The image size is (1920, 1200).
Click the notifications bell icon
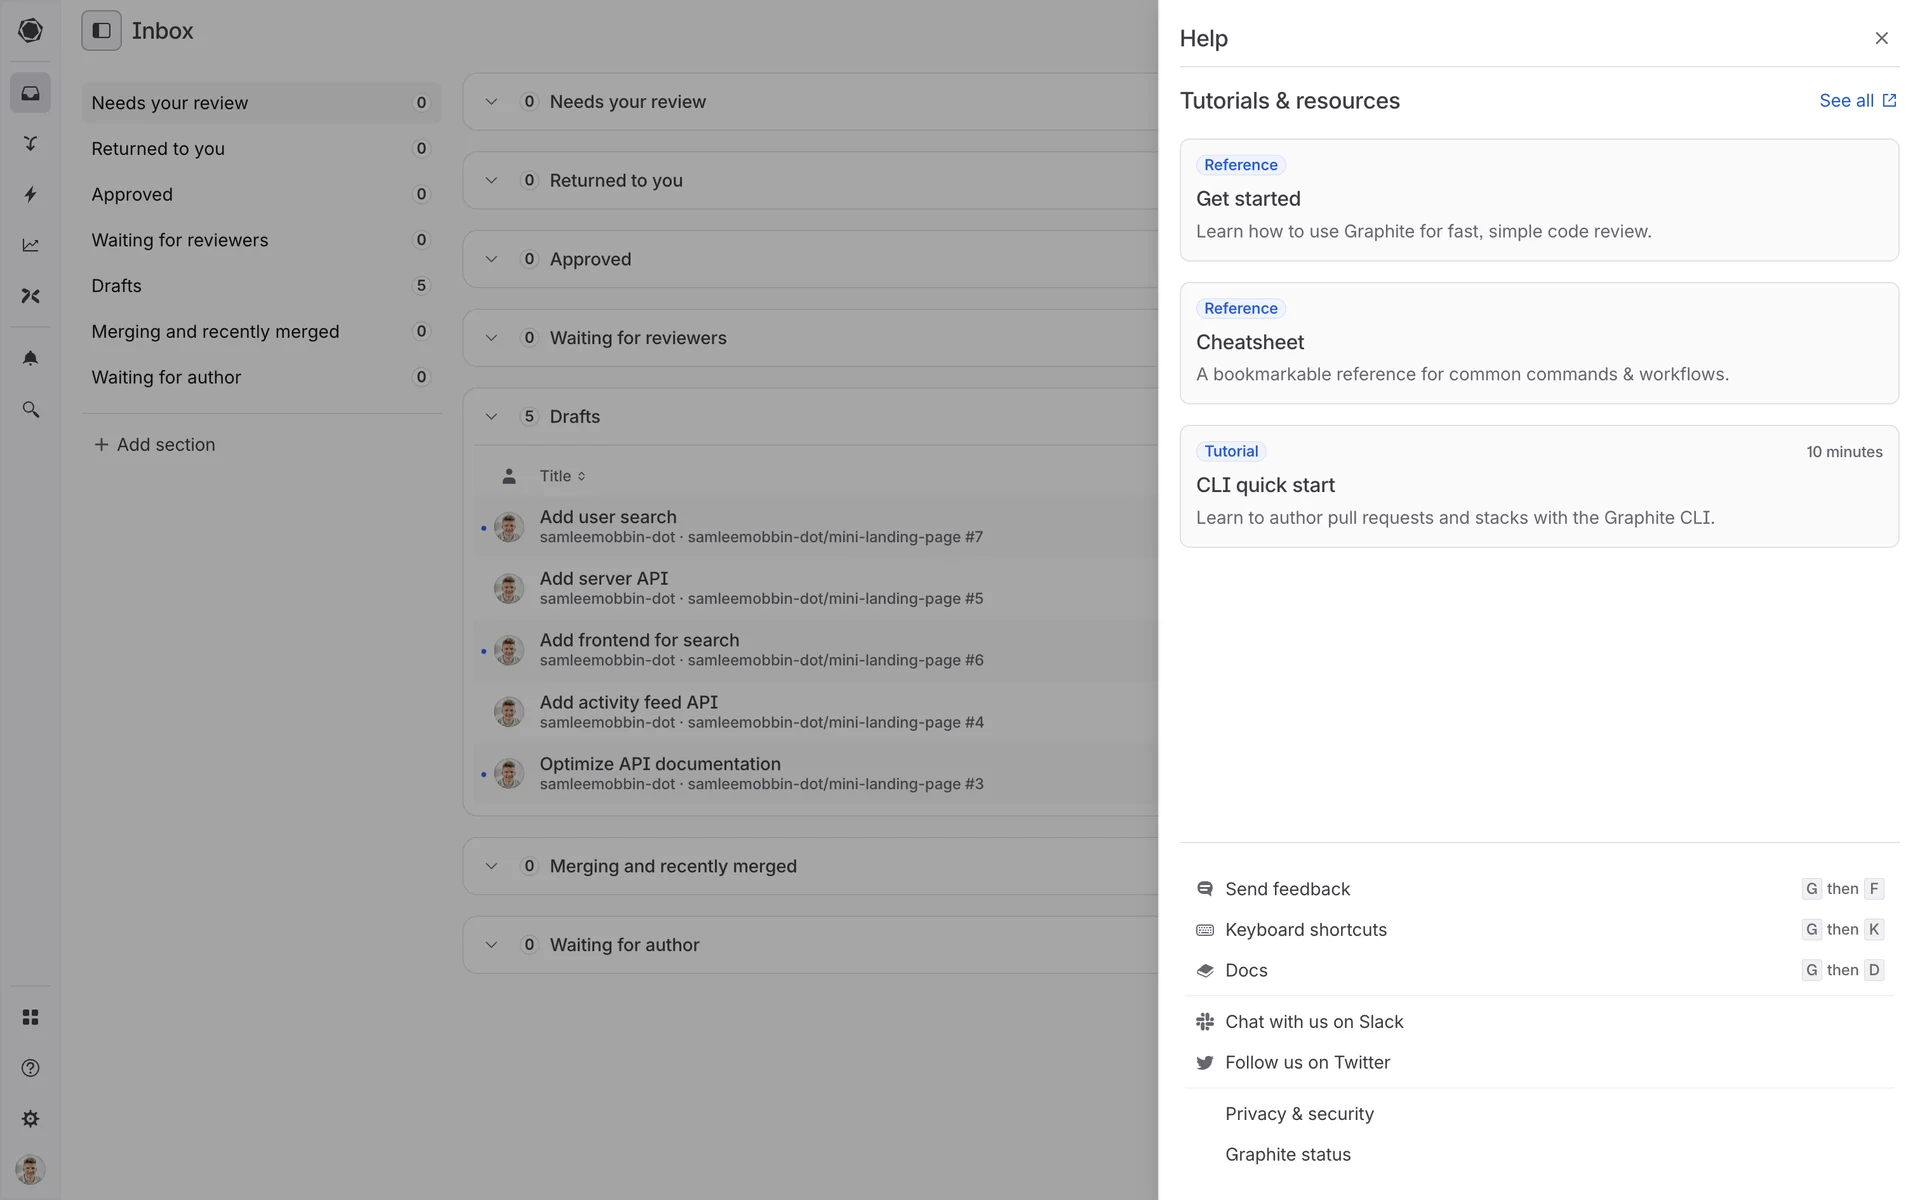click(30, 358)
